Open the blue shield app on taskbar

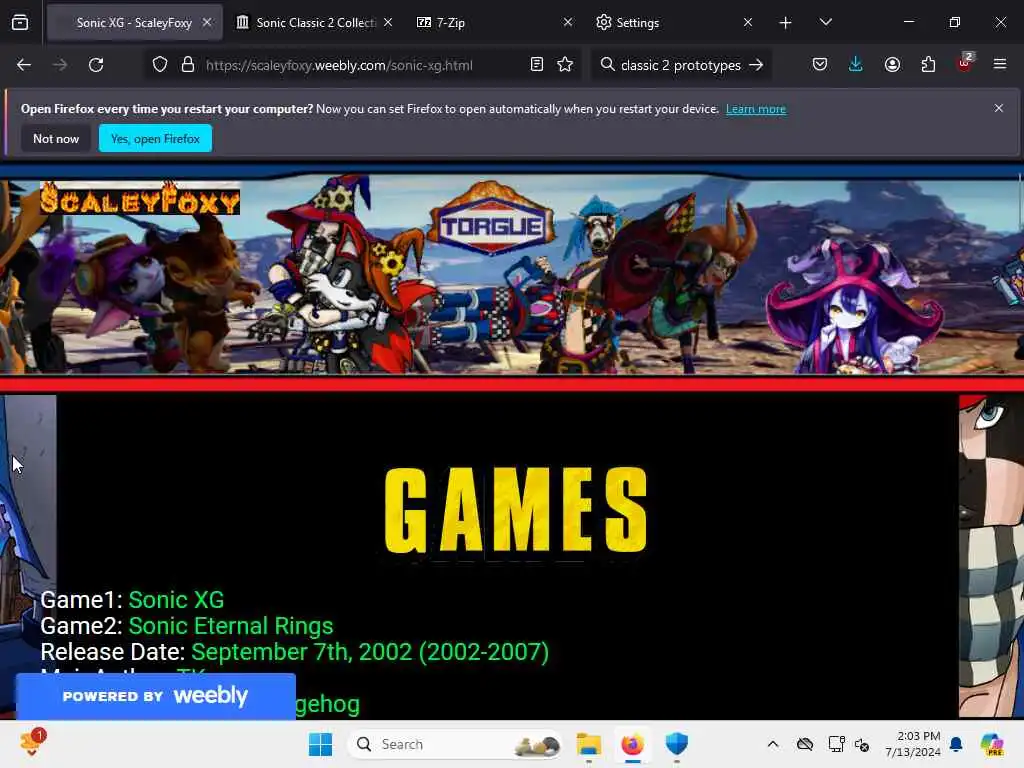tap(677, 744)
